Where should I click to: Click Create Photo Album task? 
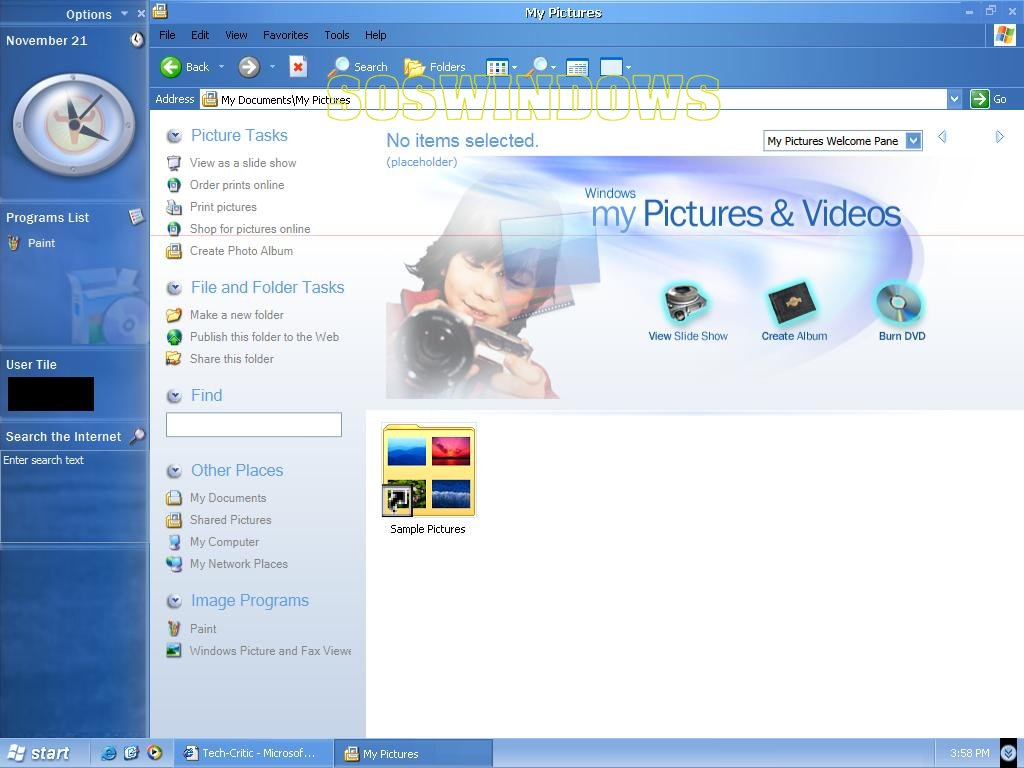pos(242,251)
